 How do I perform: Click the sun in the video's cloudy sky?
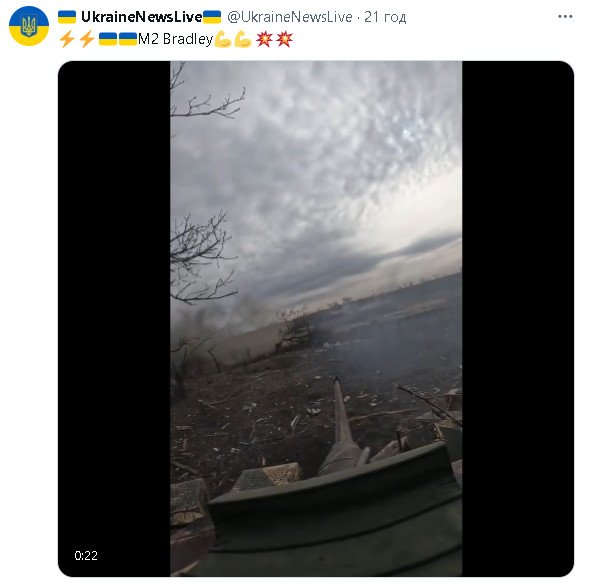[x=406, y=132]
